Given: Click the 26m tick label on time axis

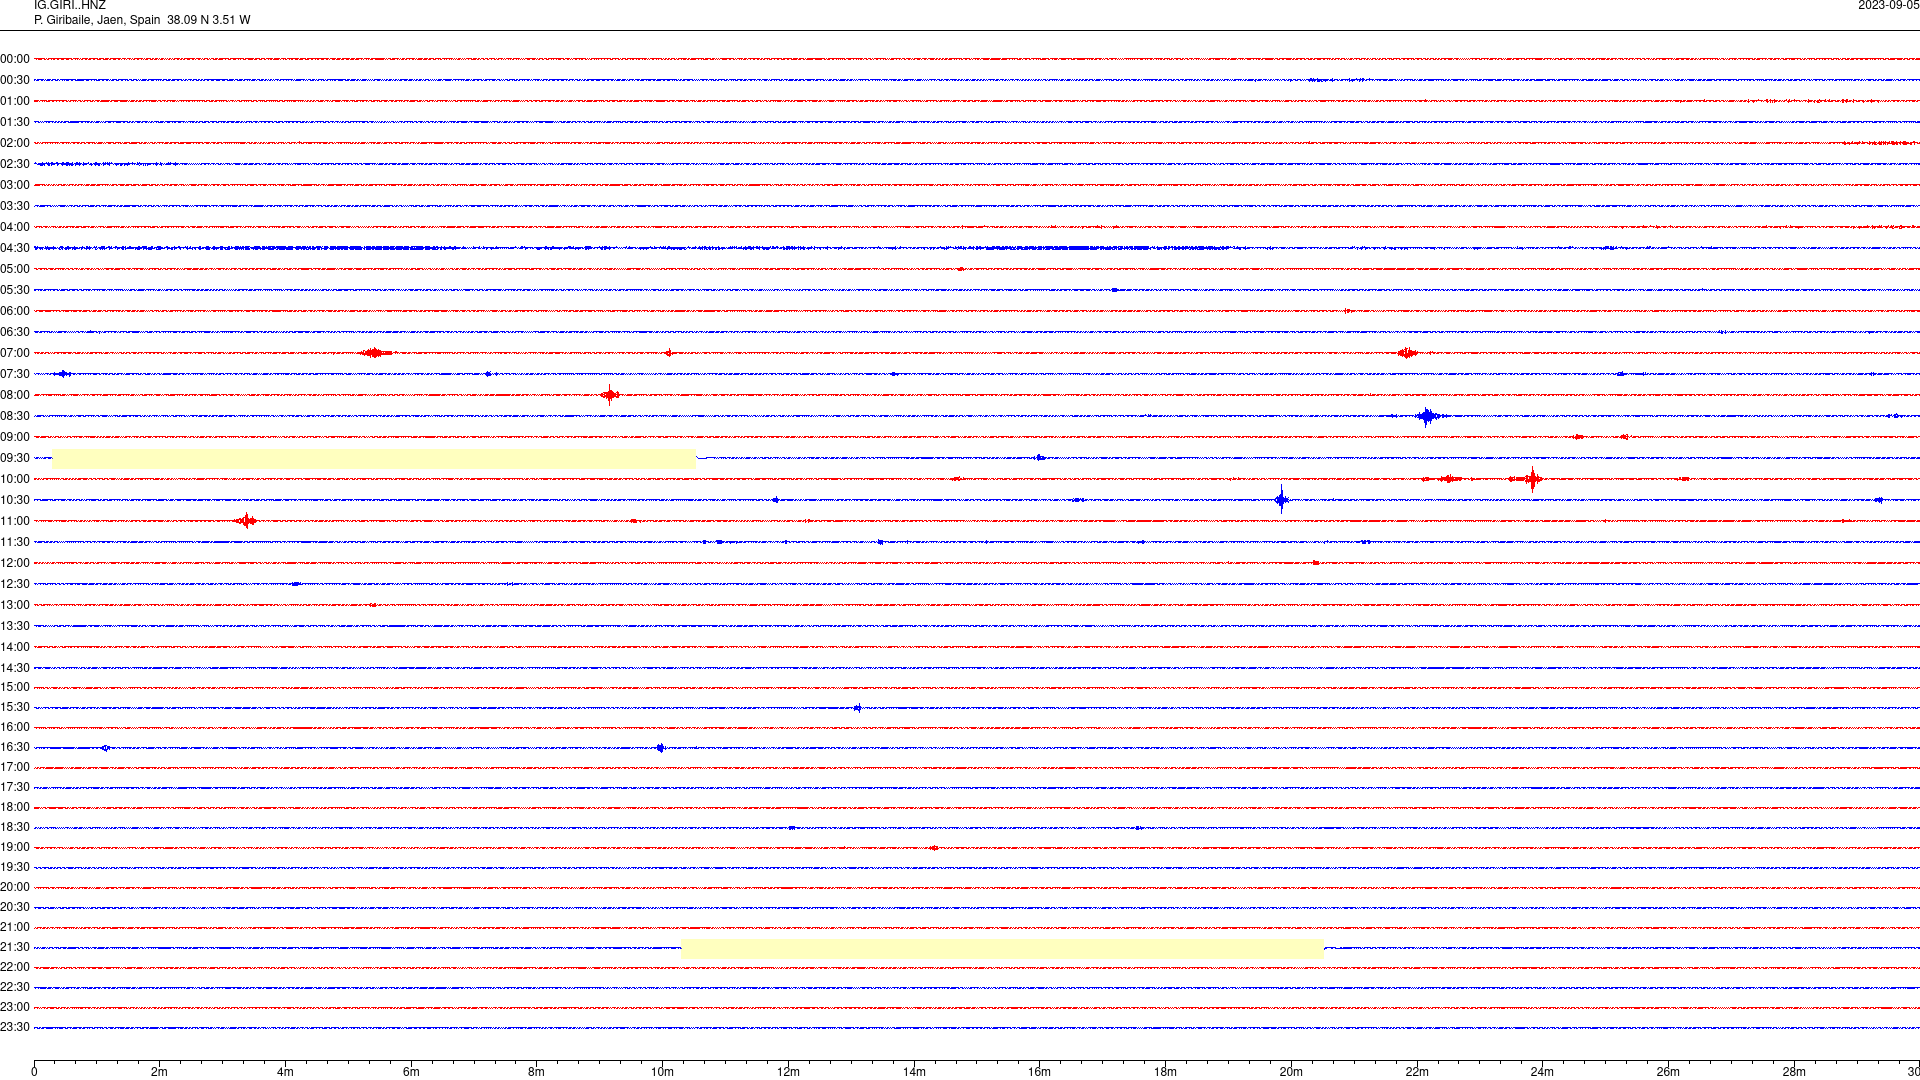Looking at the screenshot, I should pyautogui.click(x=1668, y=1072).
